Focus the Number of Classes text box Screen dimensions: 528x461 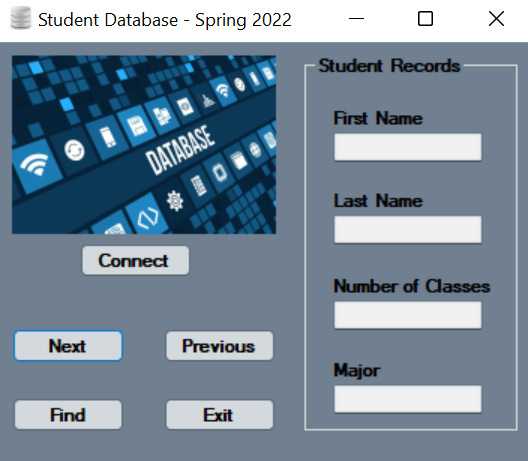click(408, 315)
